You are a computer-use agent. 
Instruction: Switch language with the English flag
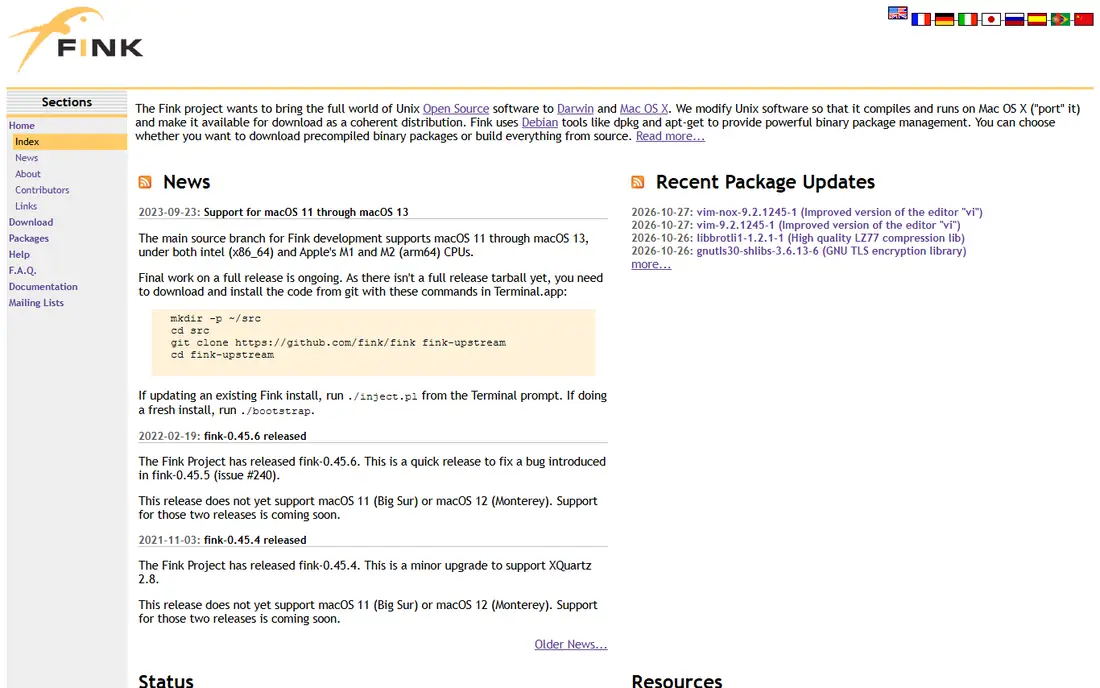point(897,13)
